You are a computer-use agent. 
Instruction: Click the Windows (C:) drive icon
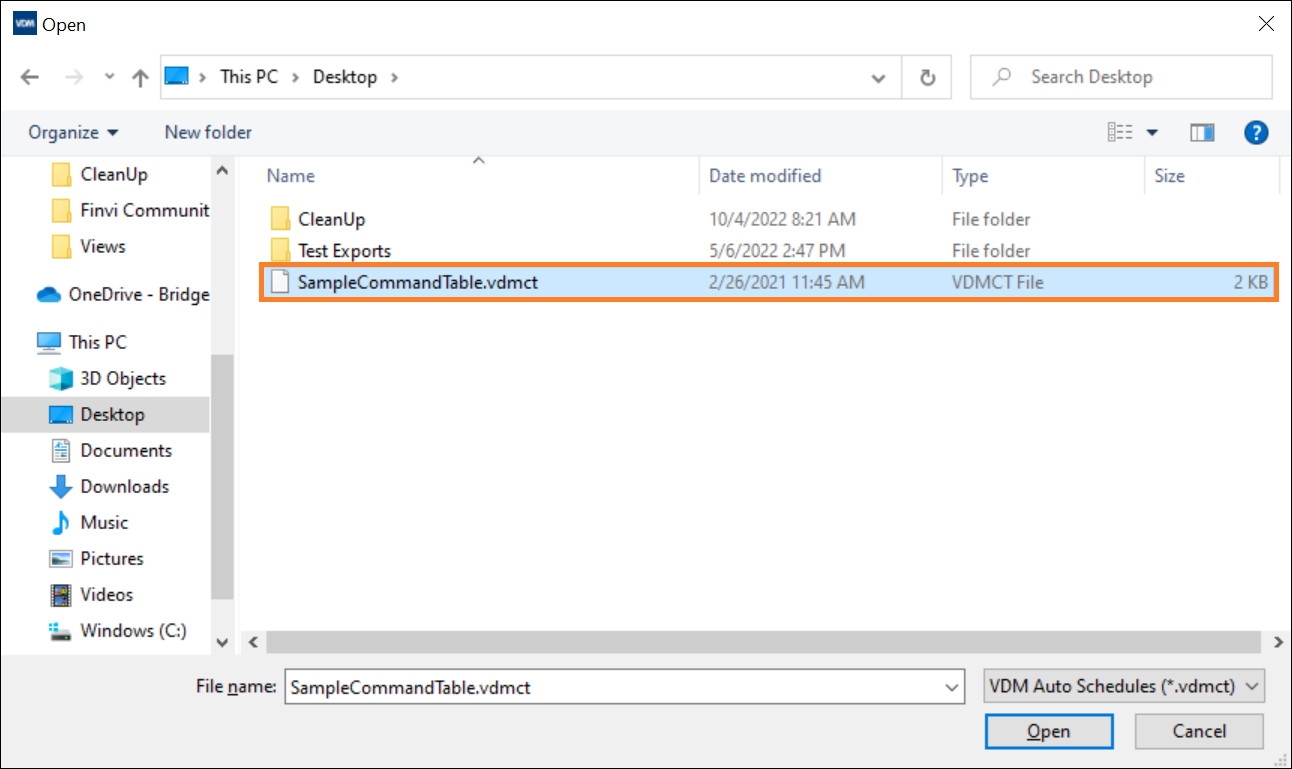[61, 630]
